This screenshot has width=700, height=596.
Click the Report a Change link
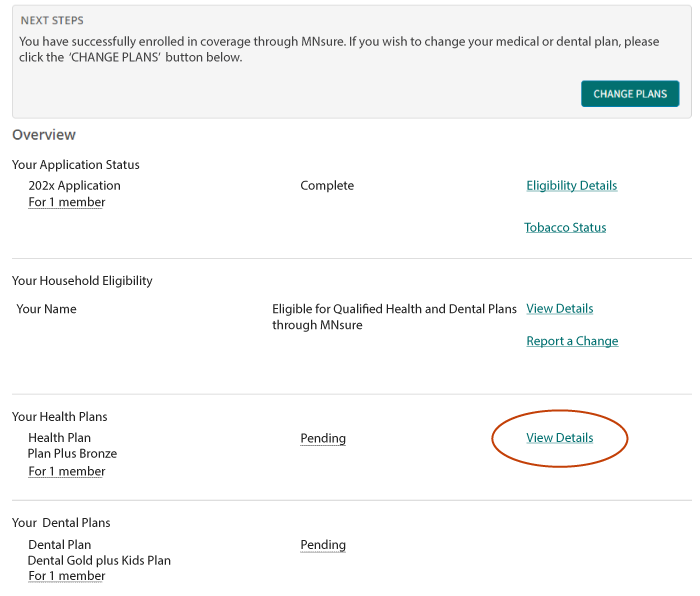(572, 342)
